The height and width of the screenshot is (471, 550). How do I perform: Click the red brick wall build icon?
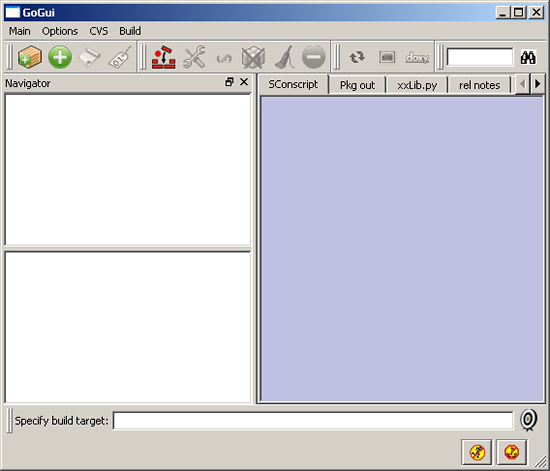pyautogui.click(x=163, y=57)
